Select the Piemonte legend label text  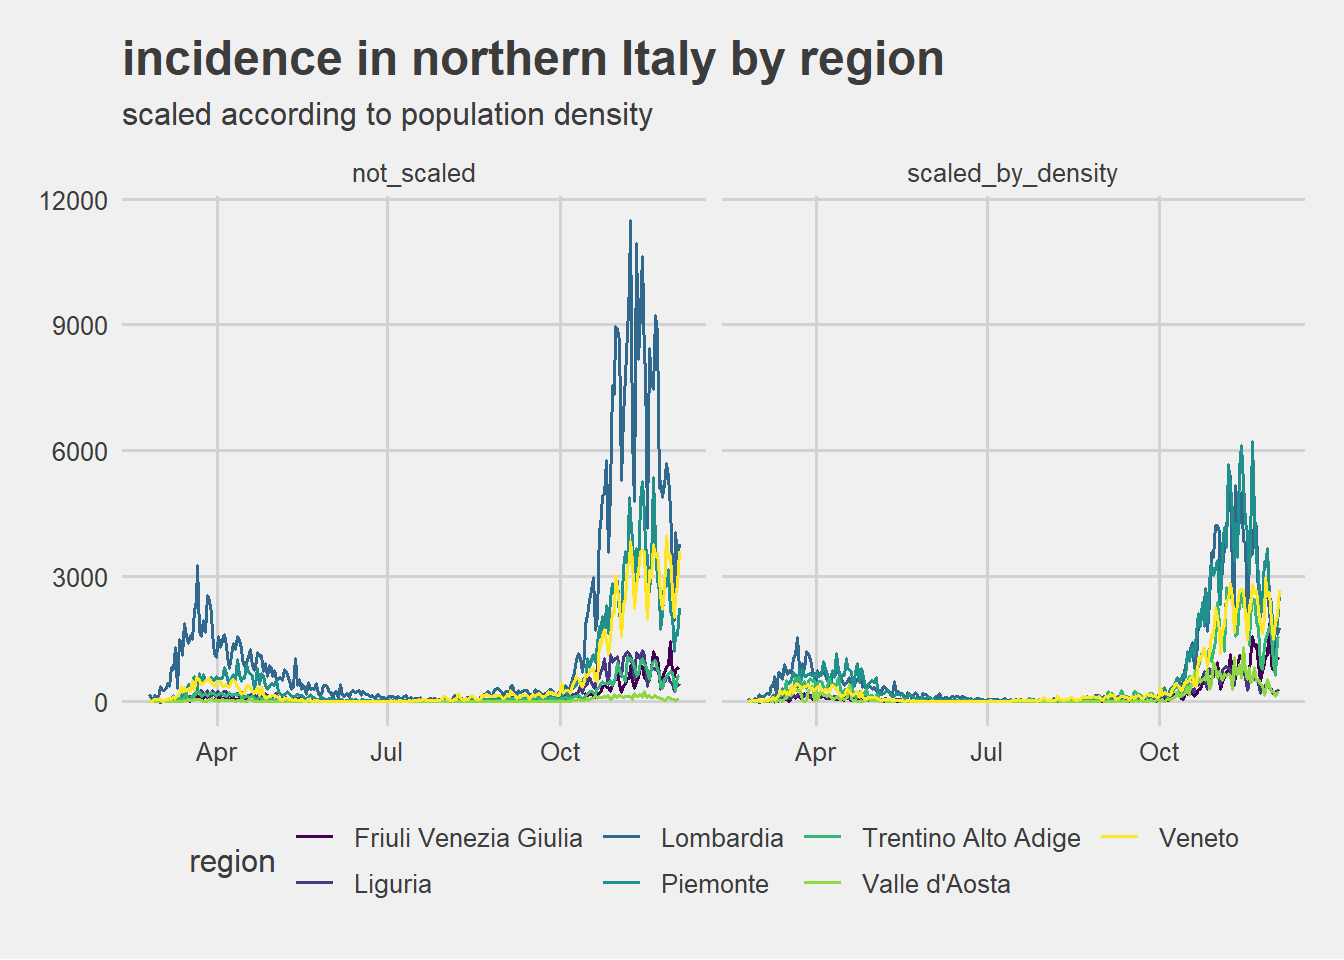[714, 884]
